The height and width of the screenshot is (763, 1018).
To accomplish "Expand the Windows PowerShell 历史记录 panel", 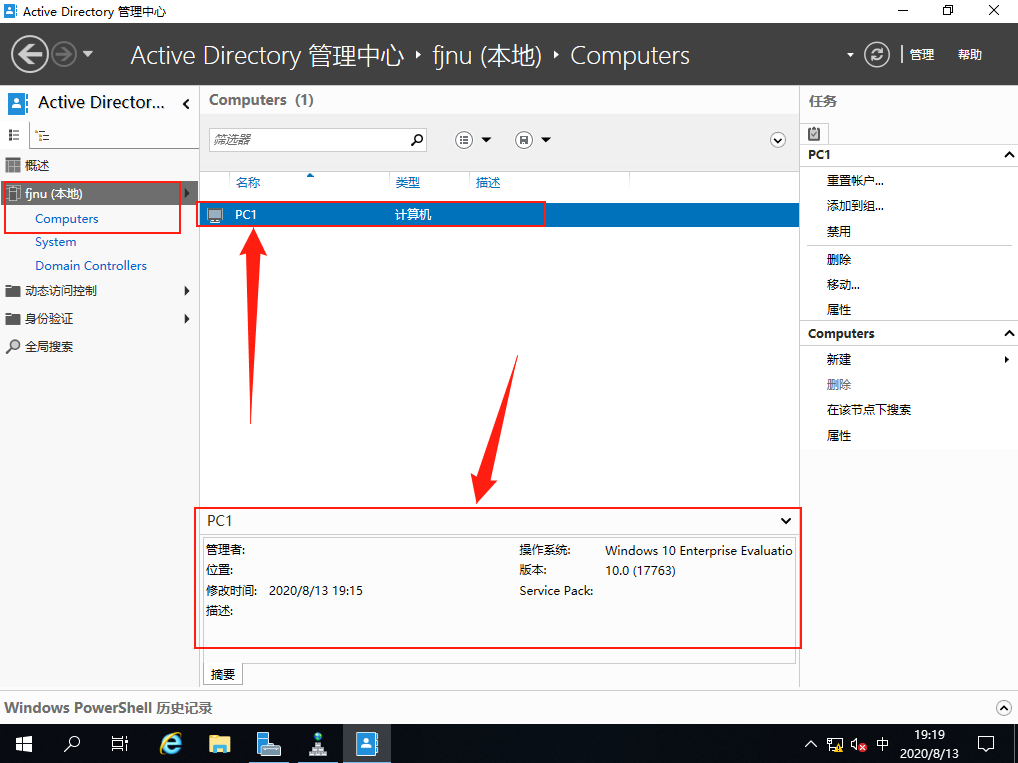I will (1004, 708).
